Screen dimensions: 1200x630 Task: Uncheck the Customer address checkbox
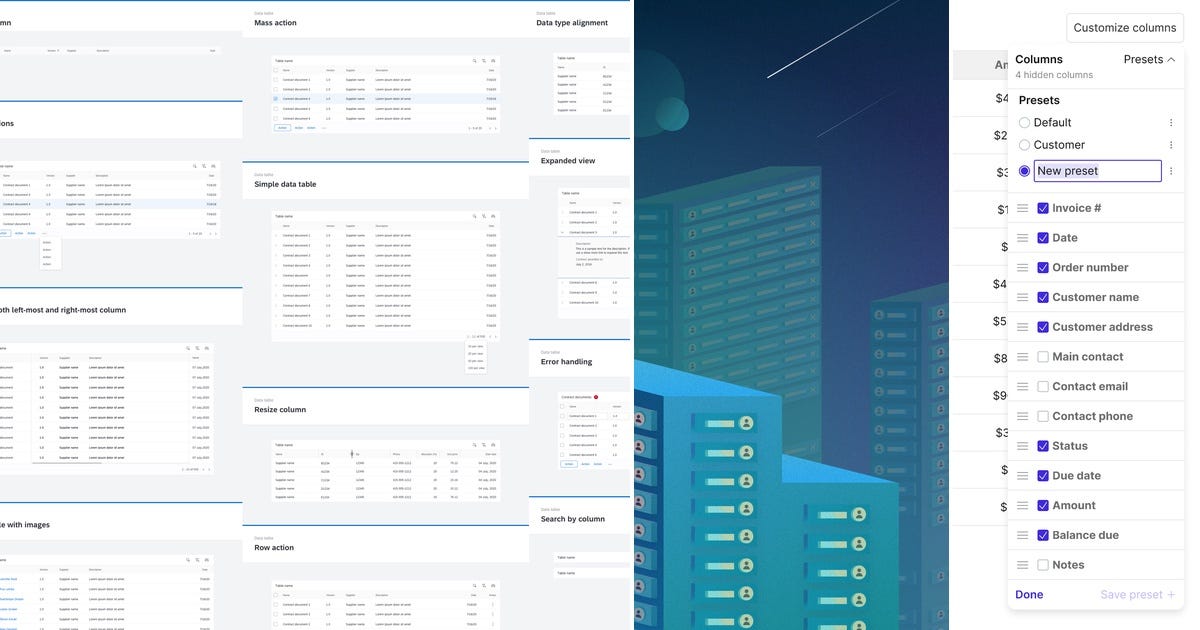1043,327
